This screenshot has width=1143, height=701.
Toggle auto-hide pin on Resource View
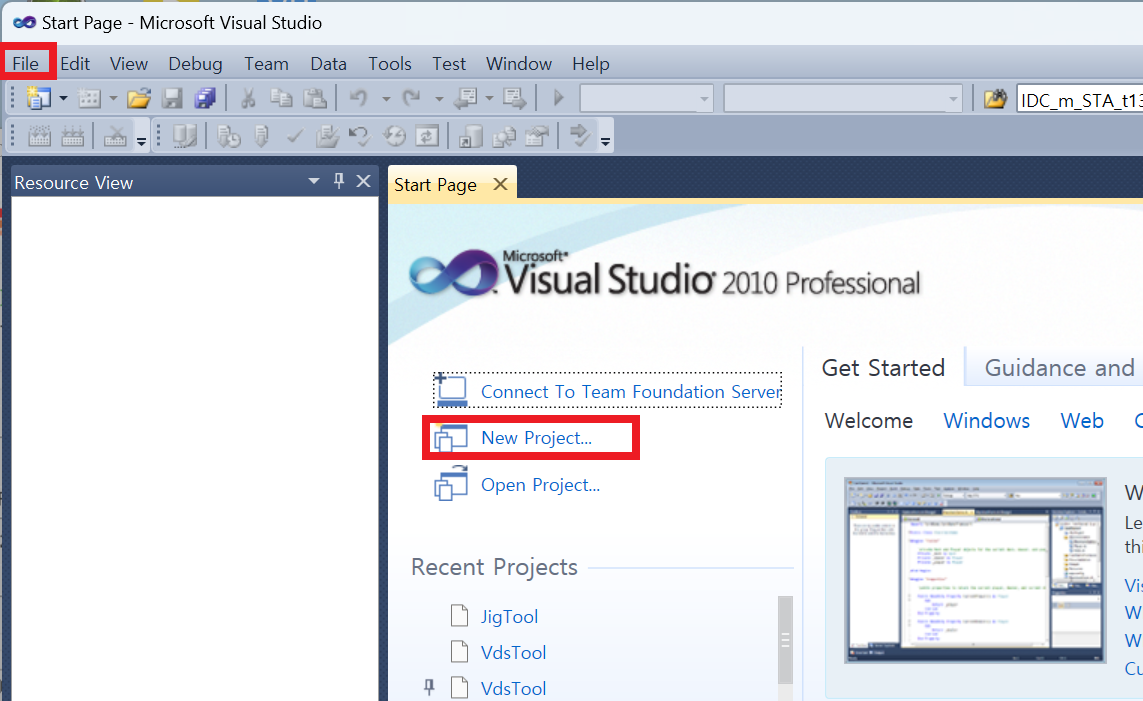pos(339,181)
